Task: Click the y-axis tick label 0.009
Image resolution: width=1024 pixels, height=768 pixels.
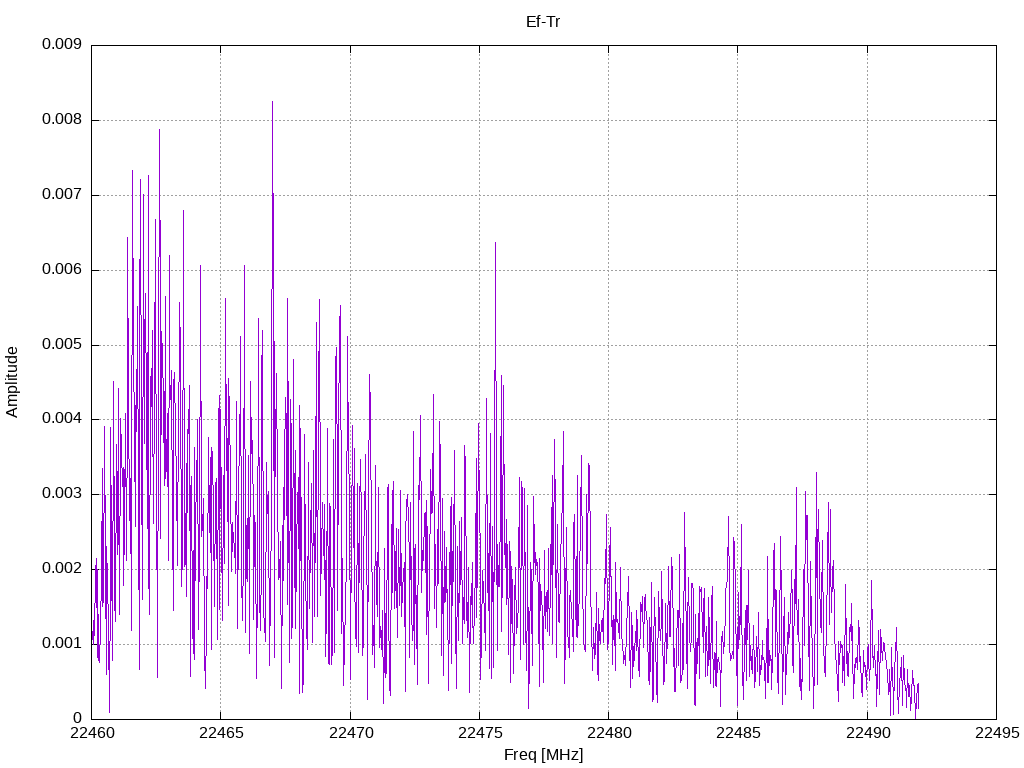Action: (x=62, y=44)
